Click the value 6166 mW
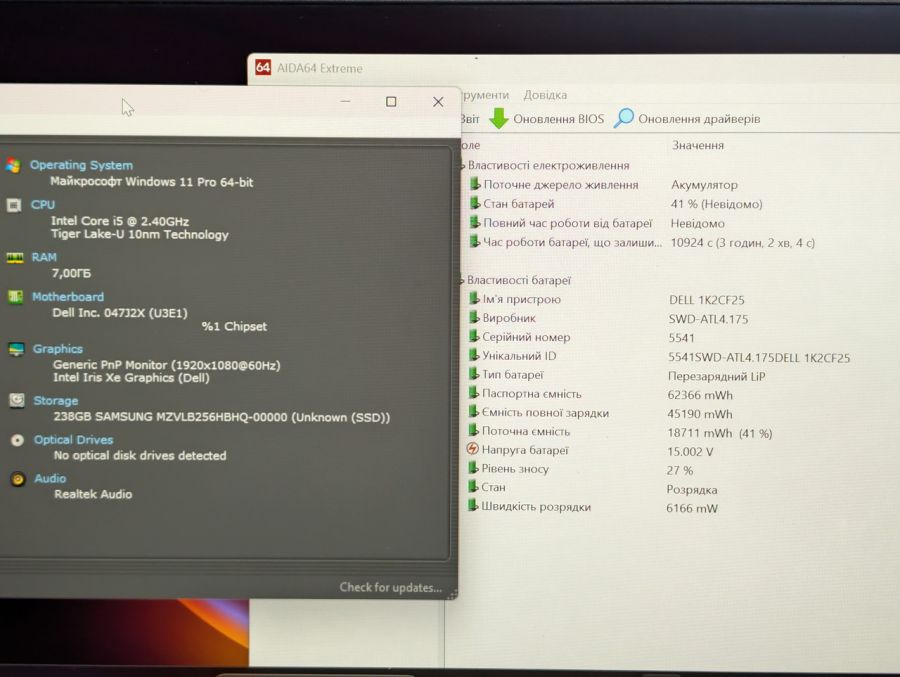This screenshot has width=900, height=677. [692, 508]
